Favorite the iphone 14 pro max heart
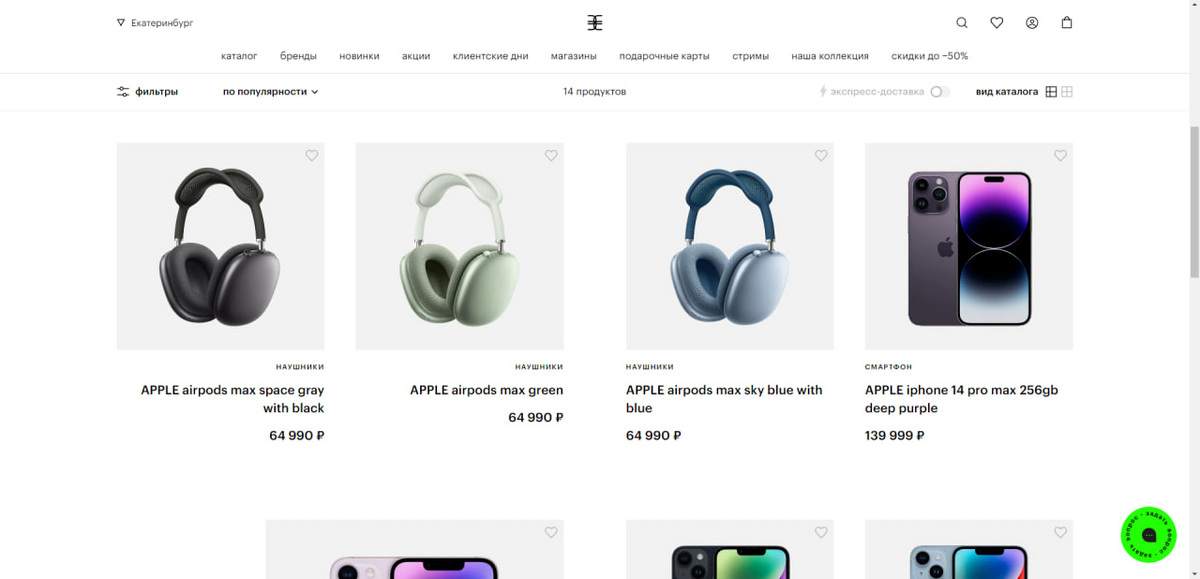Screen dimensions: 1200x579 (x=1060, y=156)
